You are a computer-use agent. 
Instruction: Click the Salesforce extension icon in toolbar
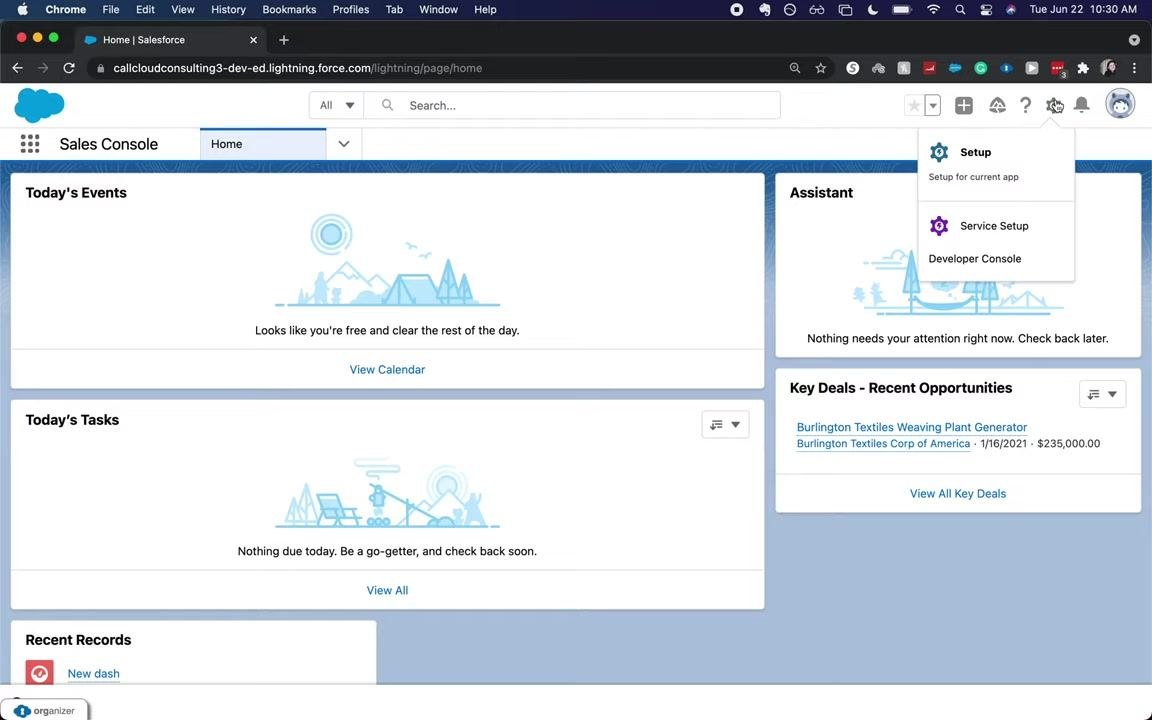(x=955, y=68)
